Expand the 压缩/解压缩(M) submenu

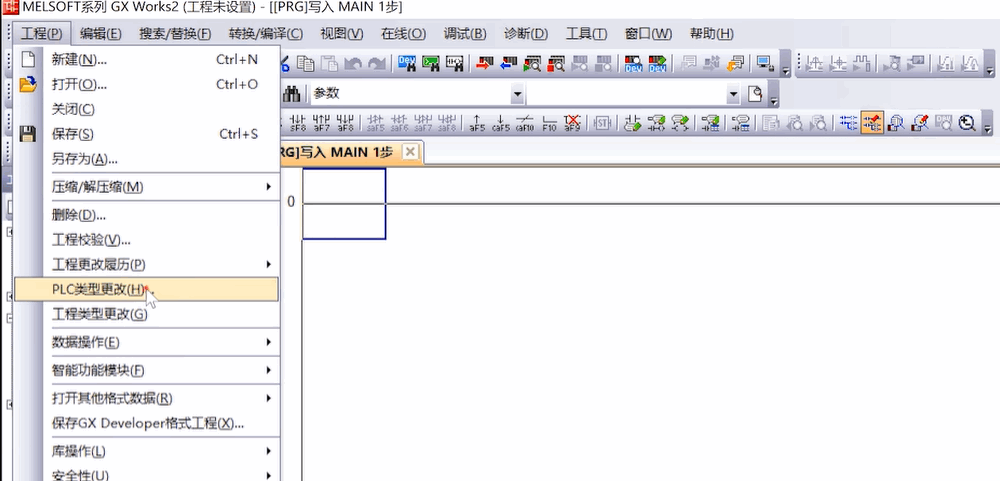click(x=269, y=187)
